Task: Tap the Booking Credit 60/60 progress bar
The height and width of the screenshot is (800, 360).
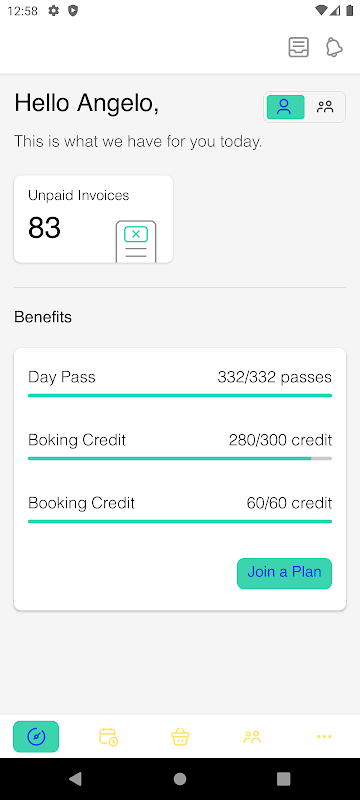Action: click(x=180, y=521)
